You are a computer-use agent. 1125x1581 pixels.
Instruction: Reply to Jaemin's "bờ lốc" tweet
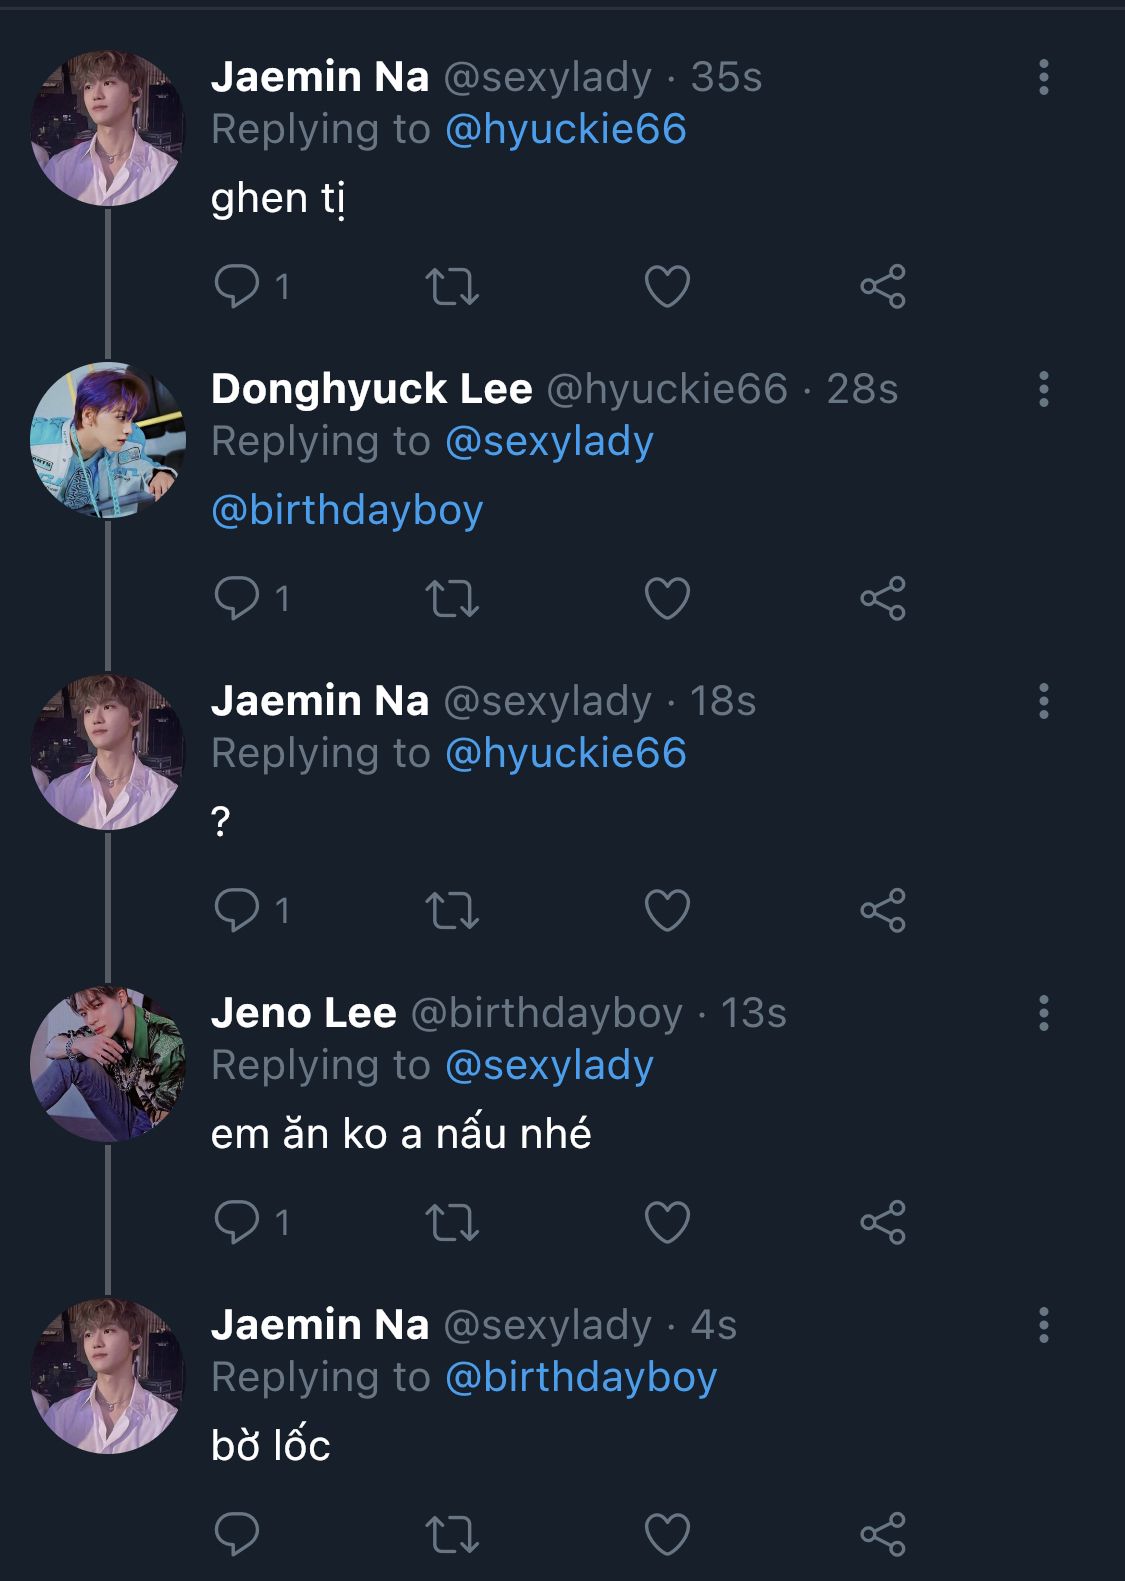237,1535
